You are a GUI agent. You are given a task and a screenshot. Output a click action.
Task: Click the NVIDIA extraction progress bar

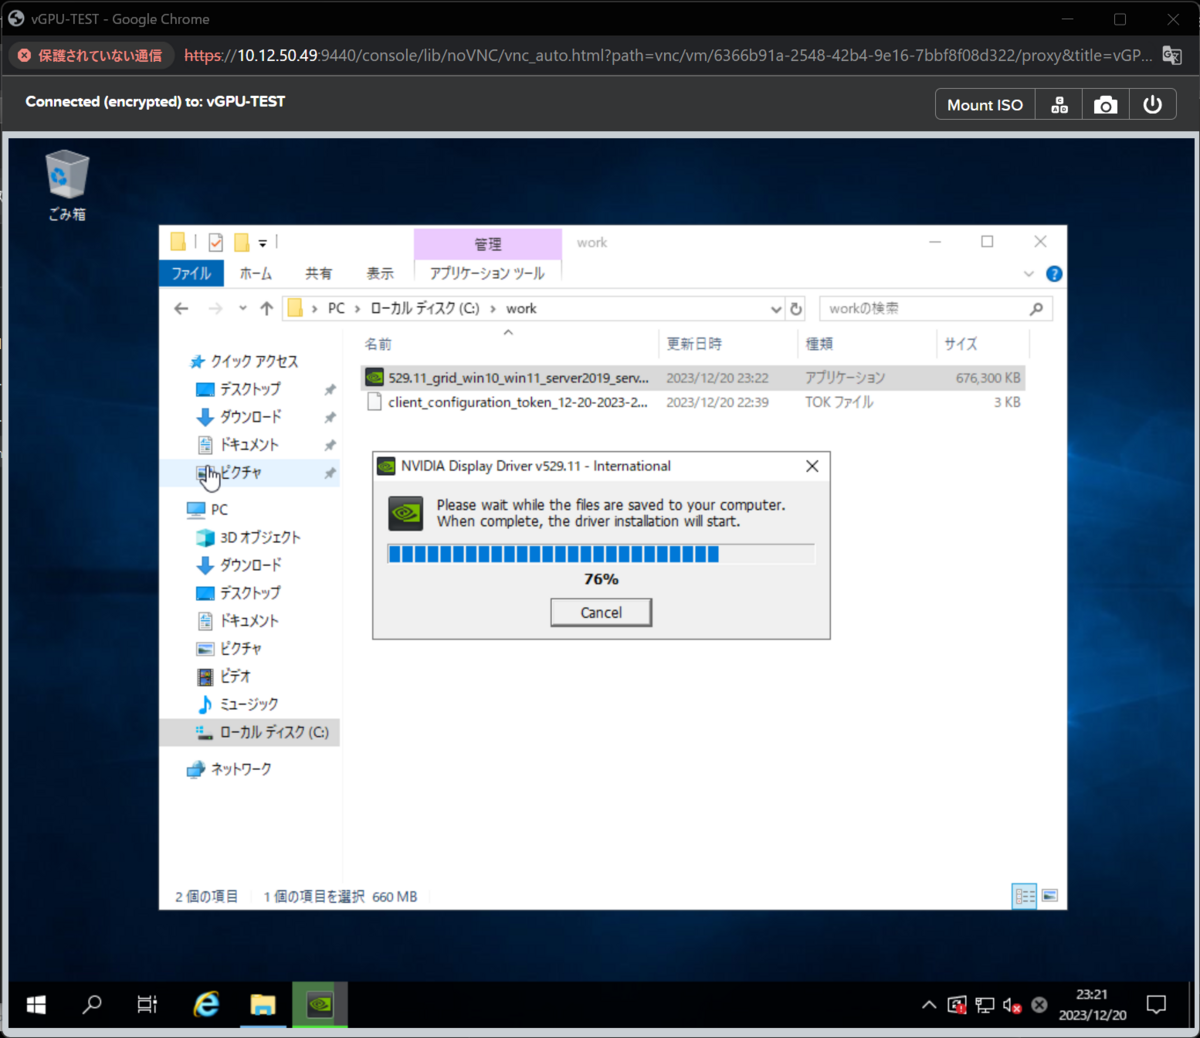601,554
